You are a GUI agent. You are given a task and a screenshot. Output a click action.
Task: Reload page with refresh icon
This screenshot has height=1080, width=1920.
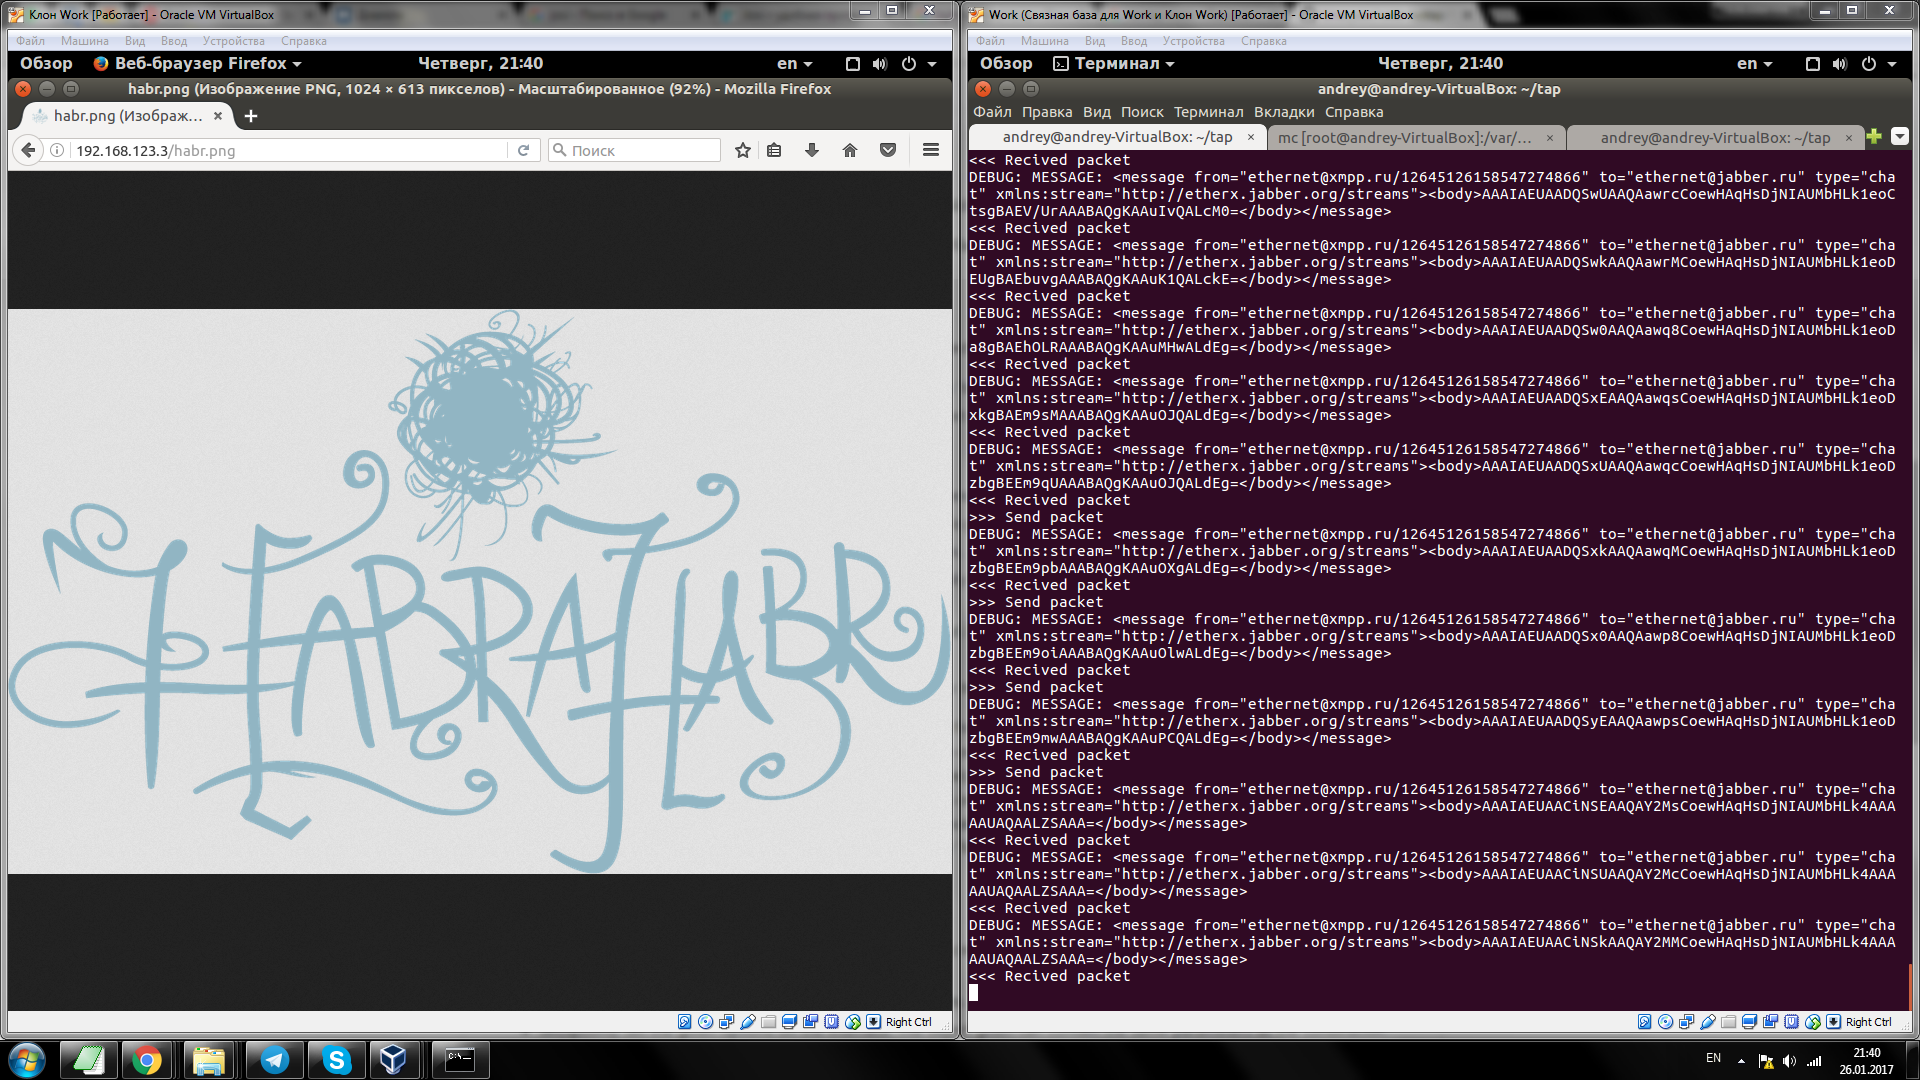point(523,150)
